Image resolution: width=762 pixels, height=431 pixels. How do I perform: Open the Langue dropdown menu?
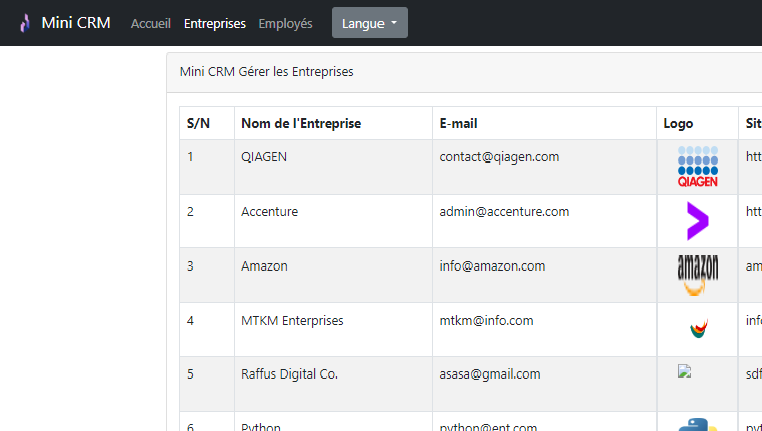click(370, 23)
